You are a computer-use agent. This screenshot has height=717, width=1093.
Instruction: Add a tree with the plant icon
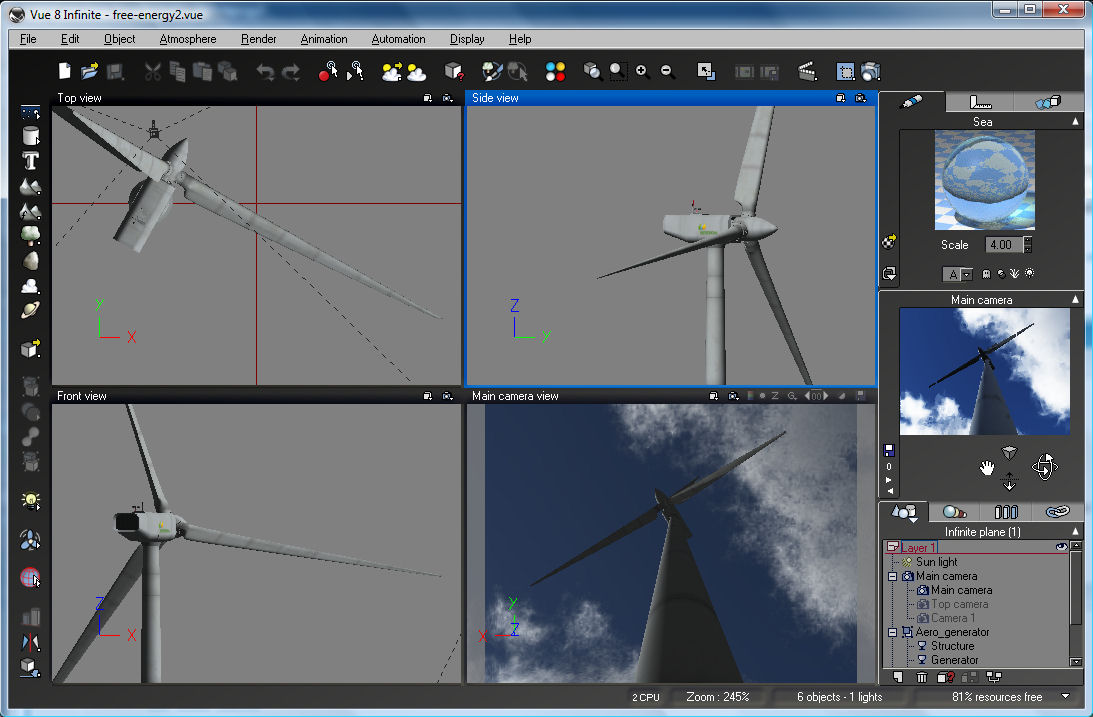click(x=30, y=236)
